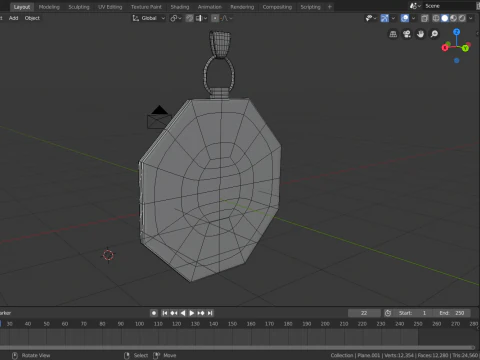
Task: Switch to the Sculpting workspace tab
Action: 79,7
